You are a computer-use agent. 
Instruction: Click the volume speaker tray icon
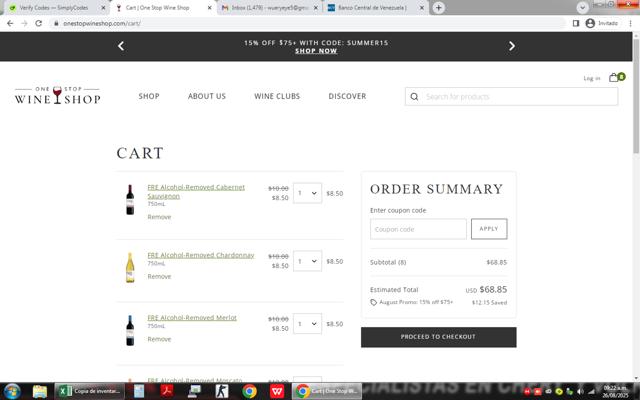click(x=580, y=391)
